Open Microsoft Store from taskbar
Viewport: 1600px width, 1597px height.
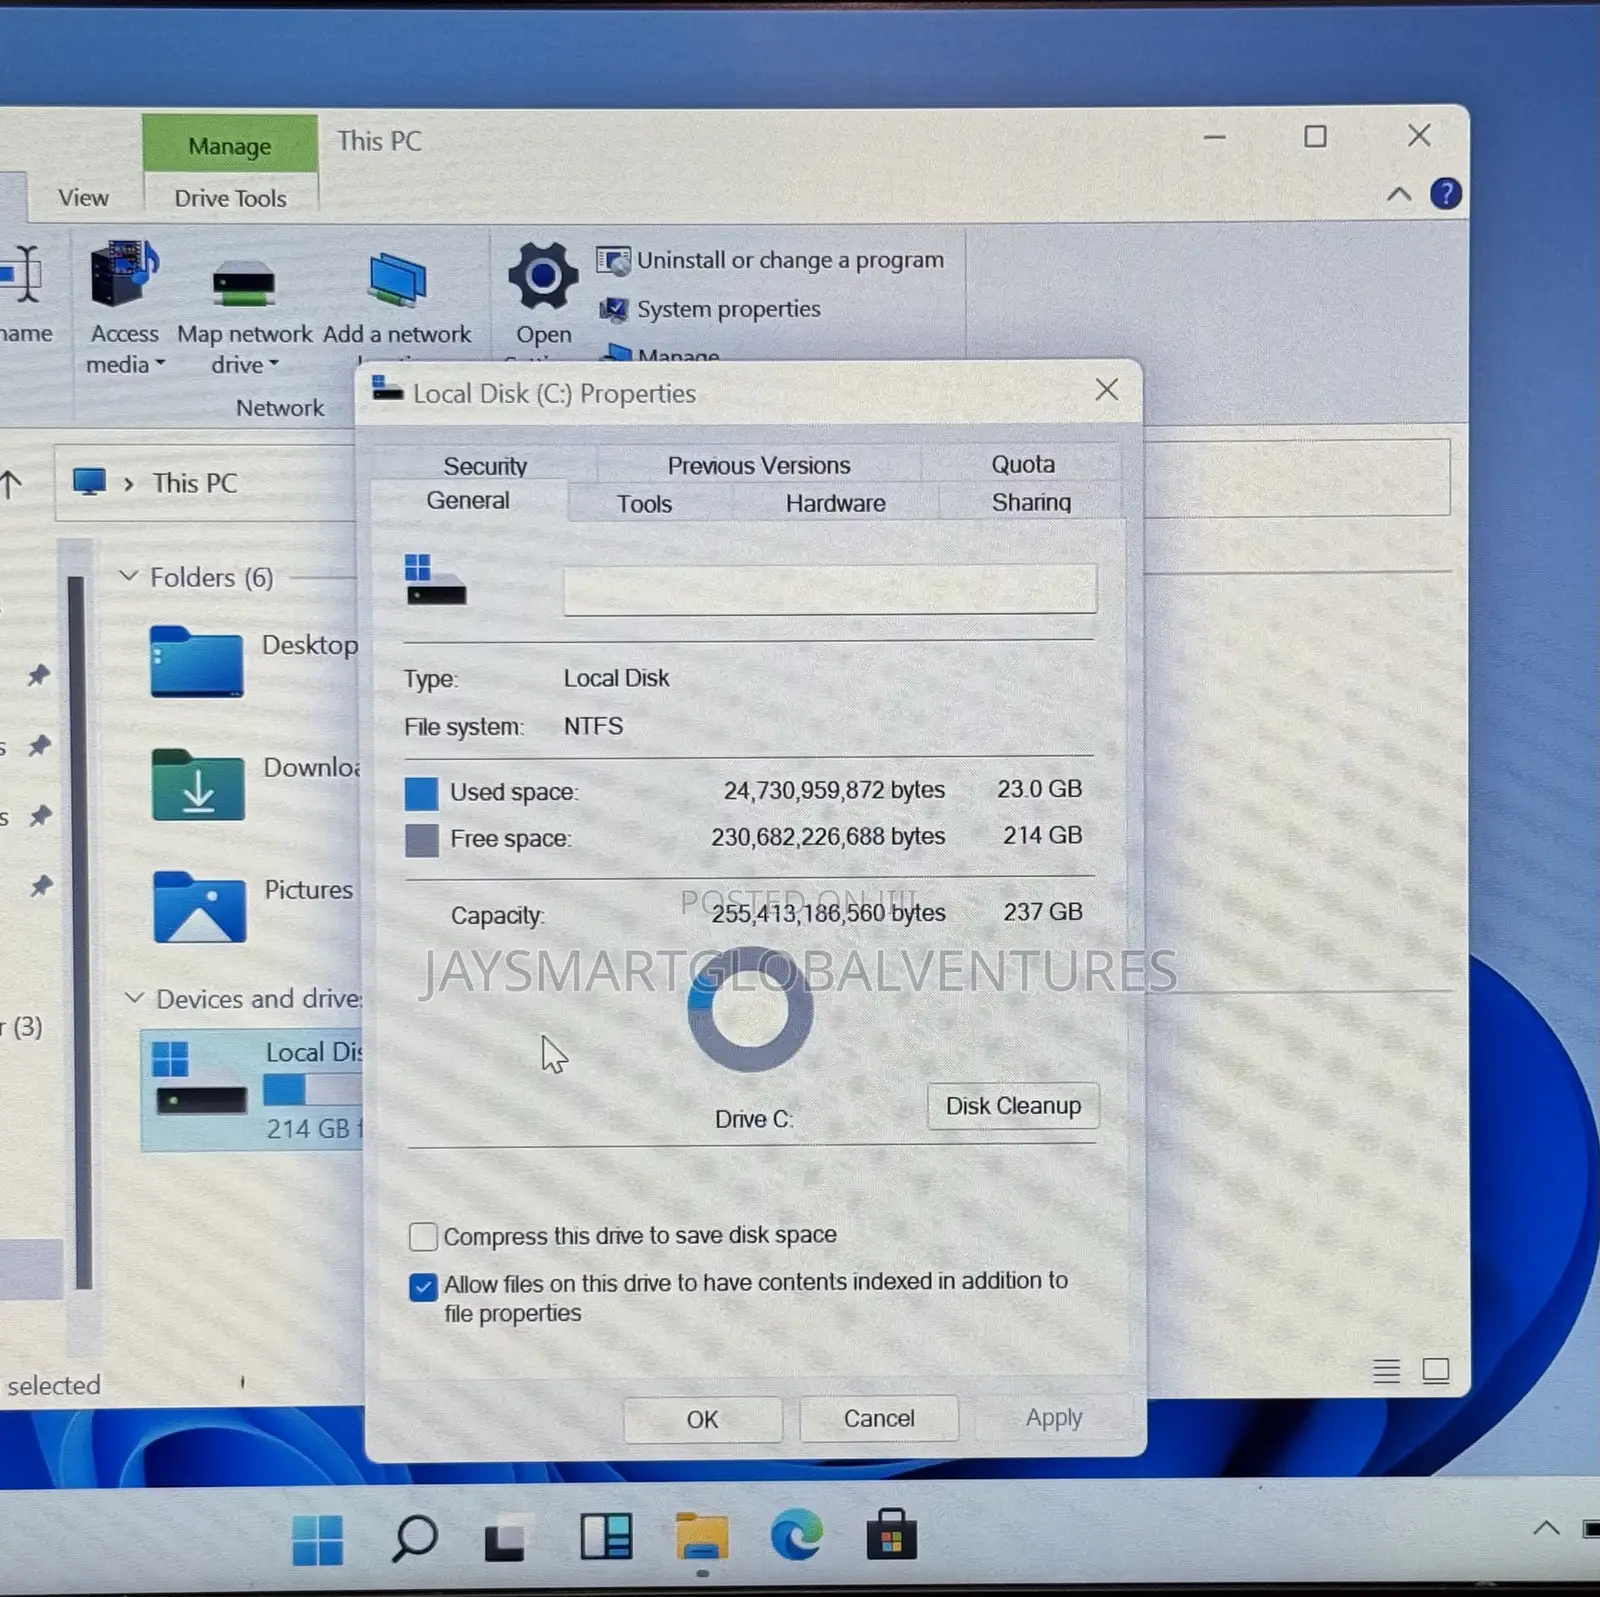tap(891, 1534)
